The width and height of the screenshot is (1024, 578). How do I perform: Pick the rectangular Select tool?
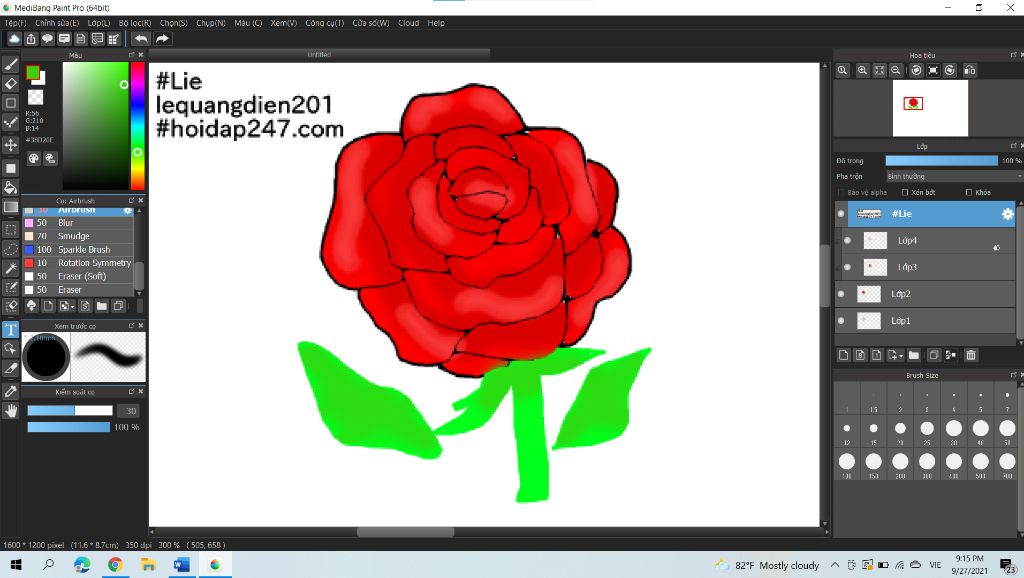coord(10,229)
